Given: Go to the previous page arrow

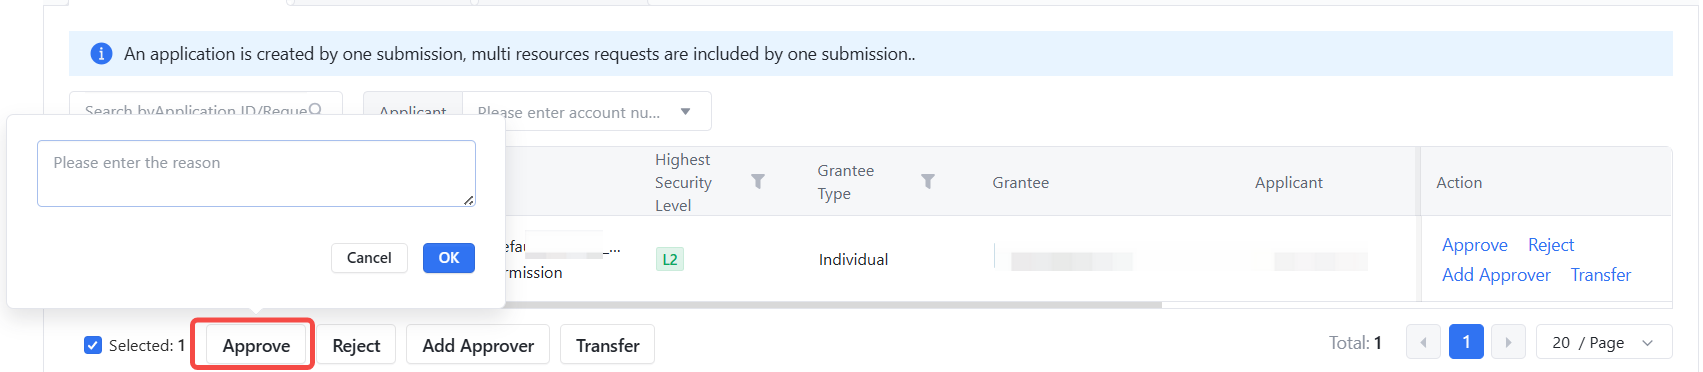Looking at the screenshot, I should tap(1423, 342).
